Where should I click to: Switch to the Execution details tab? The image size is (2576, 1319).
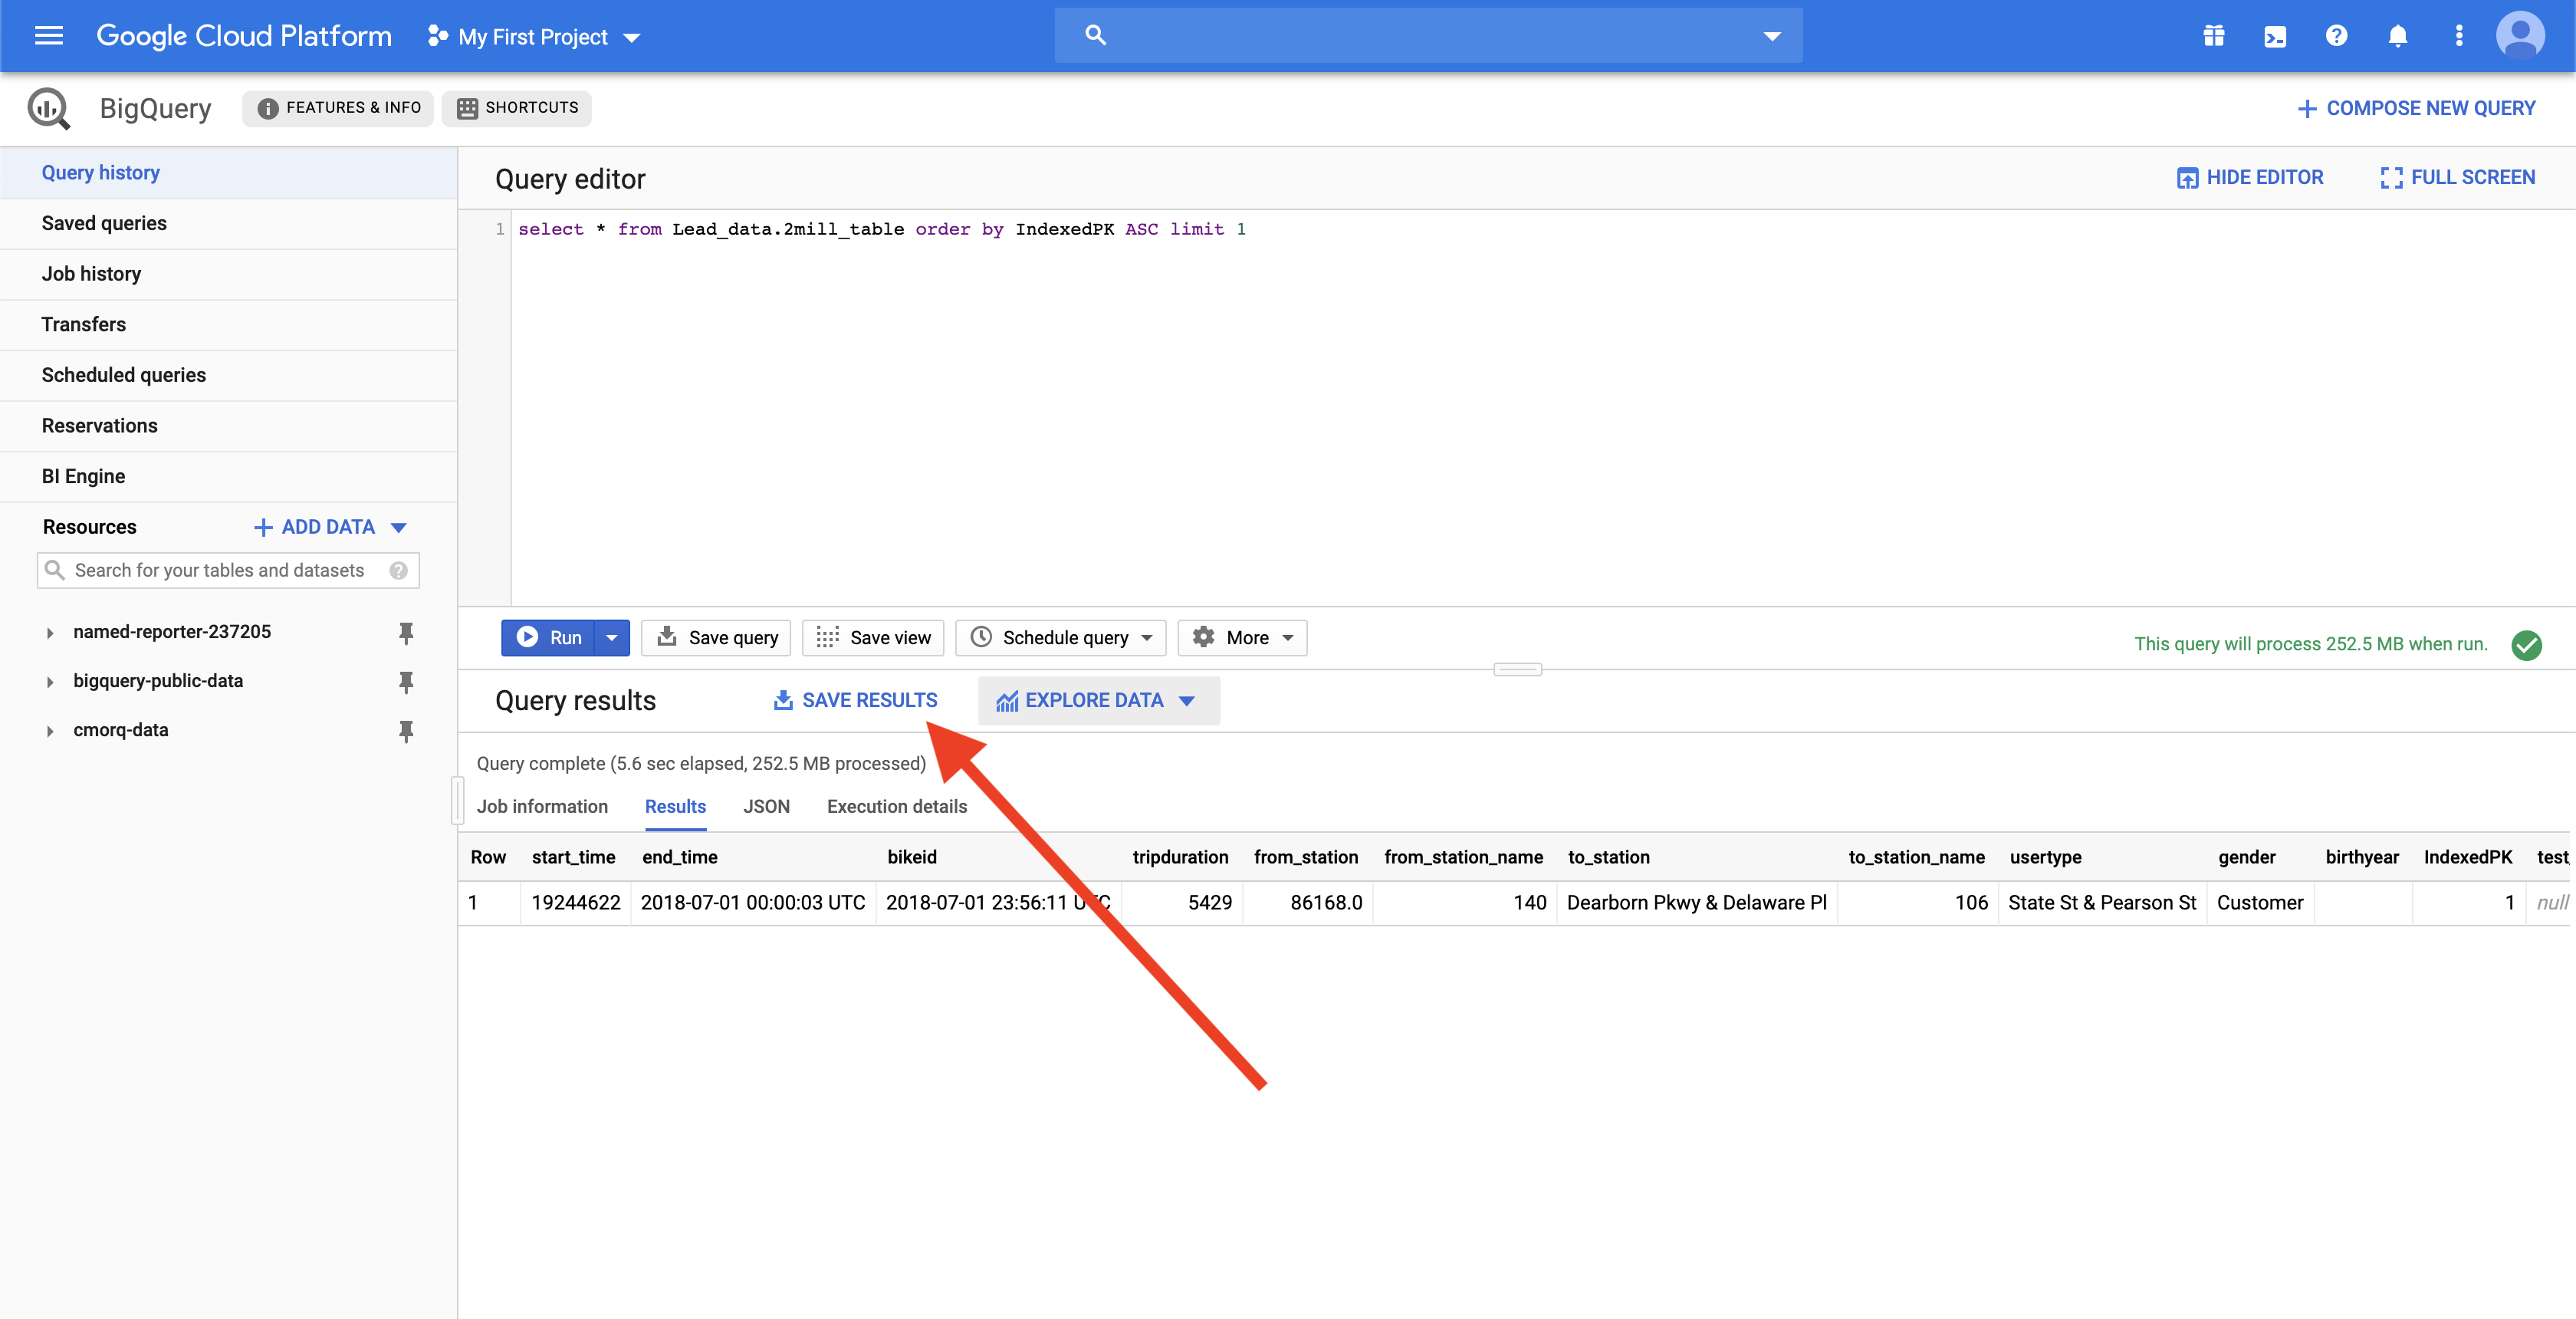pos(896,806)
